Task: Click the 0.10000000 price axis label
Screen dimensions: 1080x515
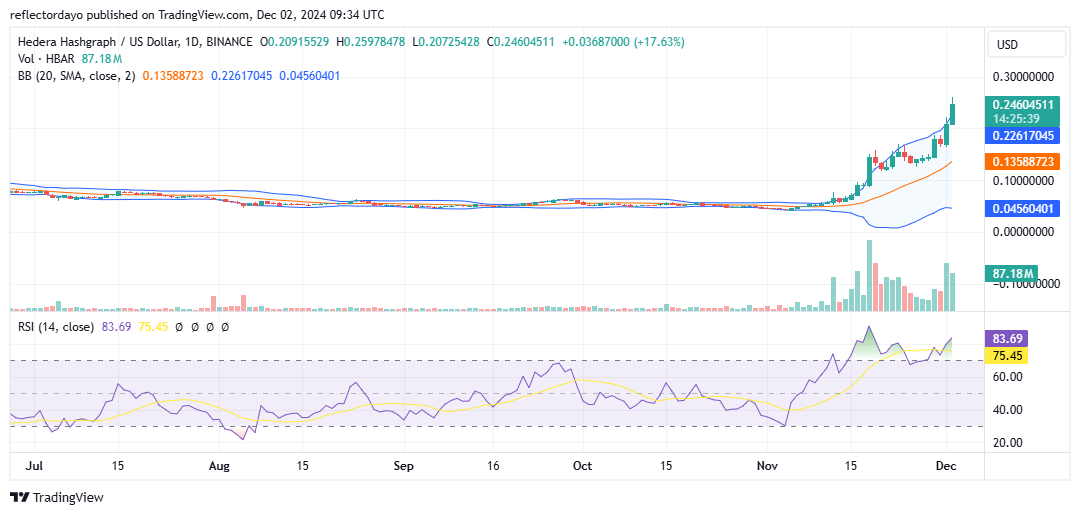Action: tap(1022, 180)
